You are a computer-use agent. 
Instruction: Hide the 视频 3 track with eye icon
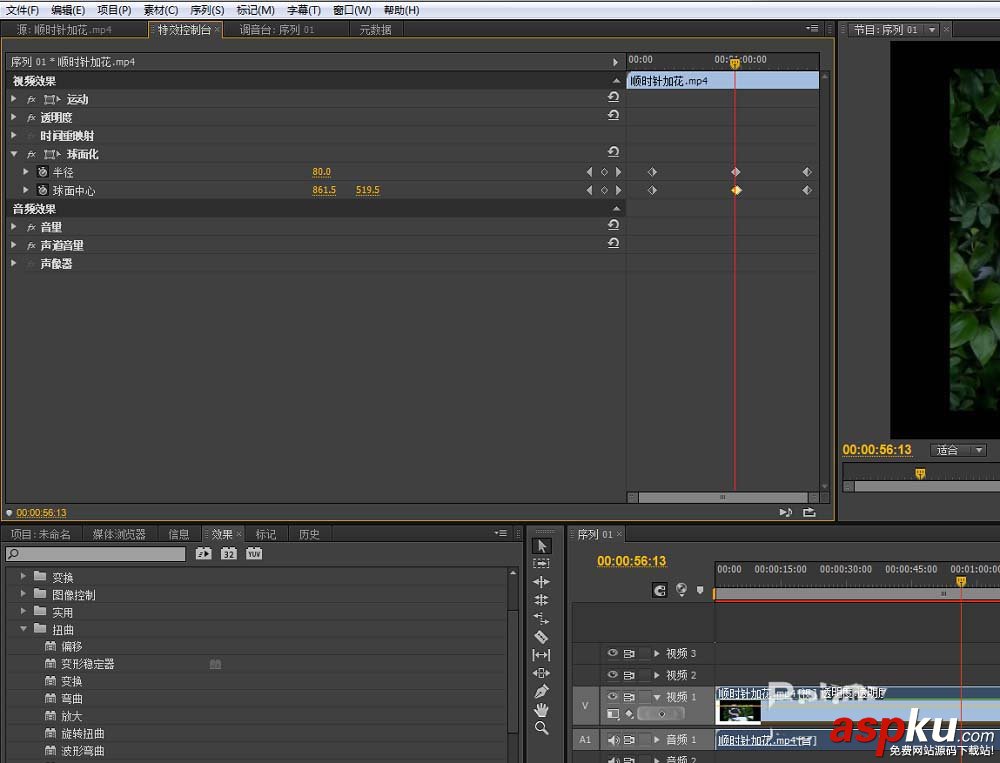(611, 653)
